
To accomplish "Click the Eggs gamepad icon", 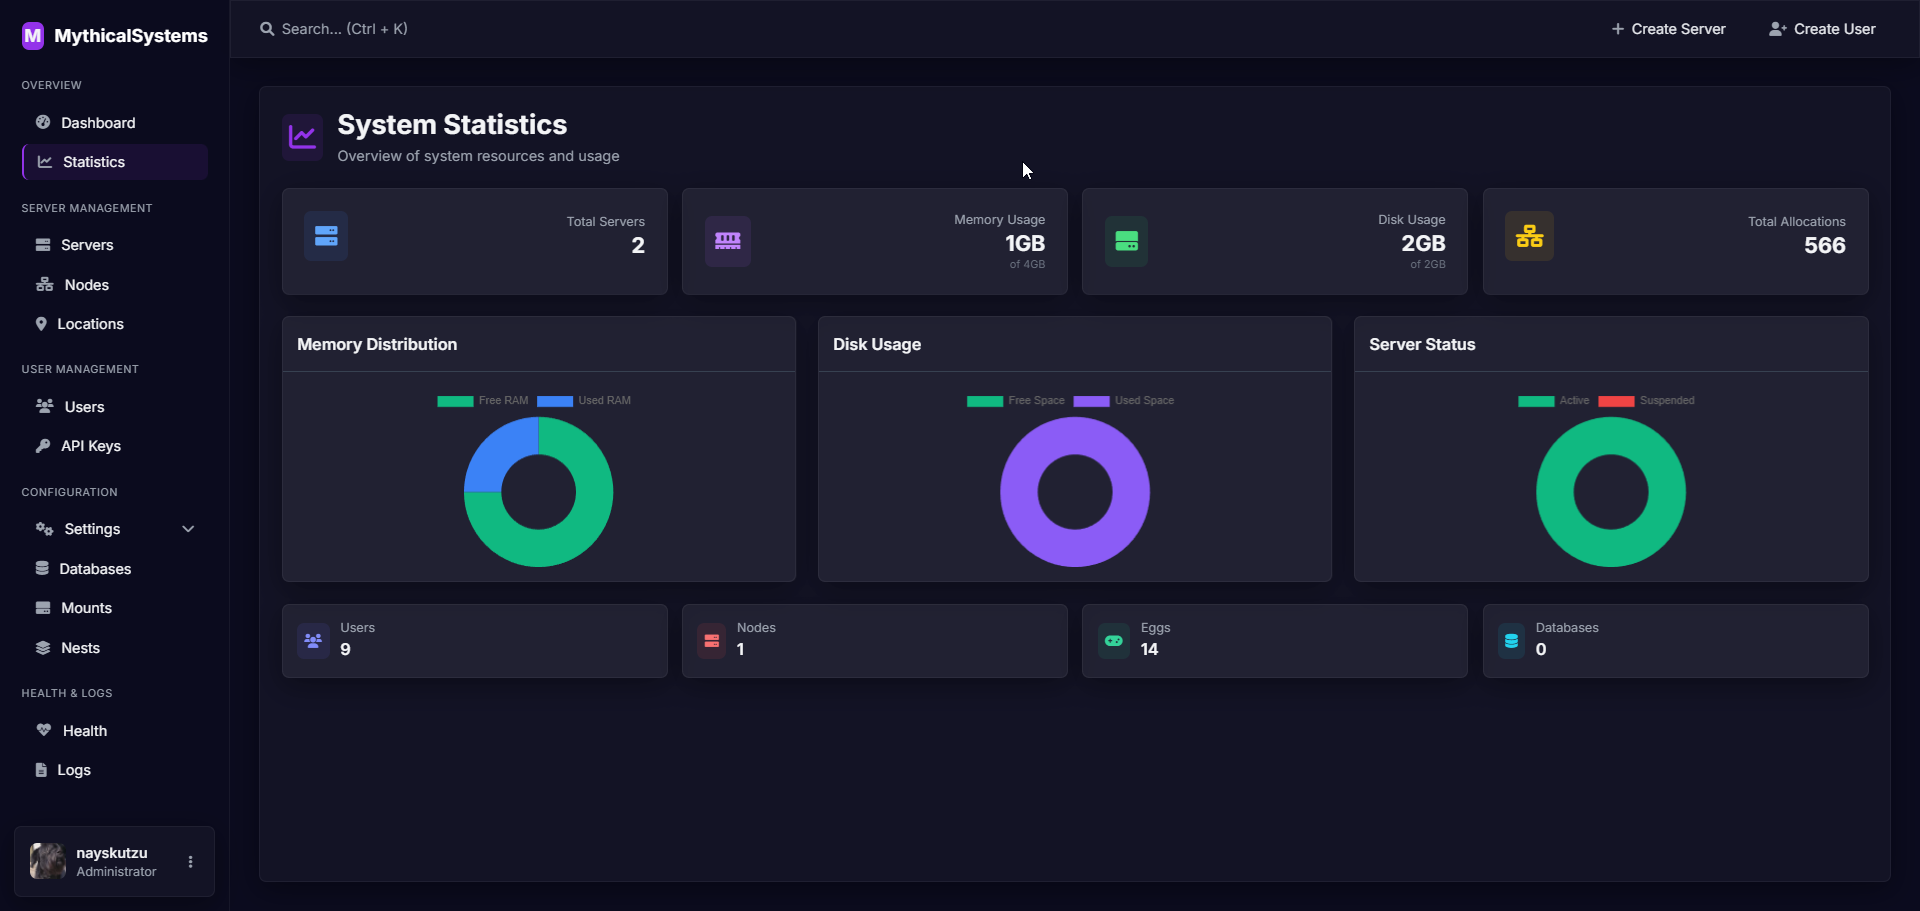I will coord(1114,640).
